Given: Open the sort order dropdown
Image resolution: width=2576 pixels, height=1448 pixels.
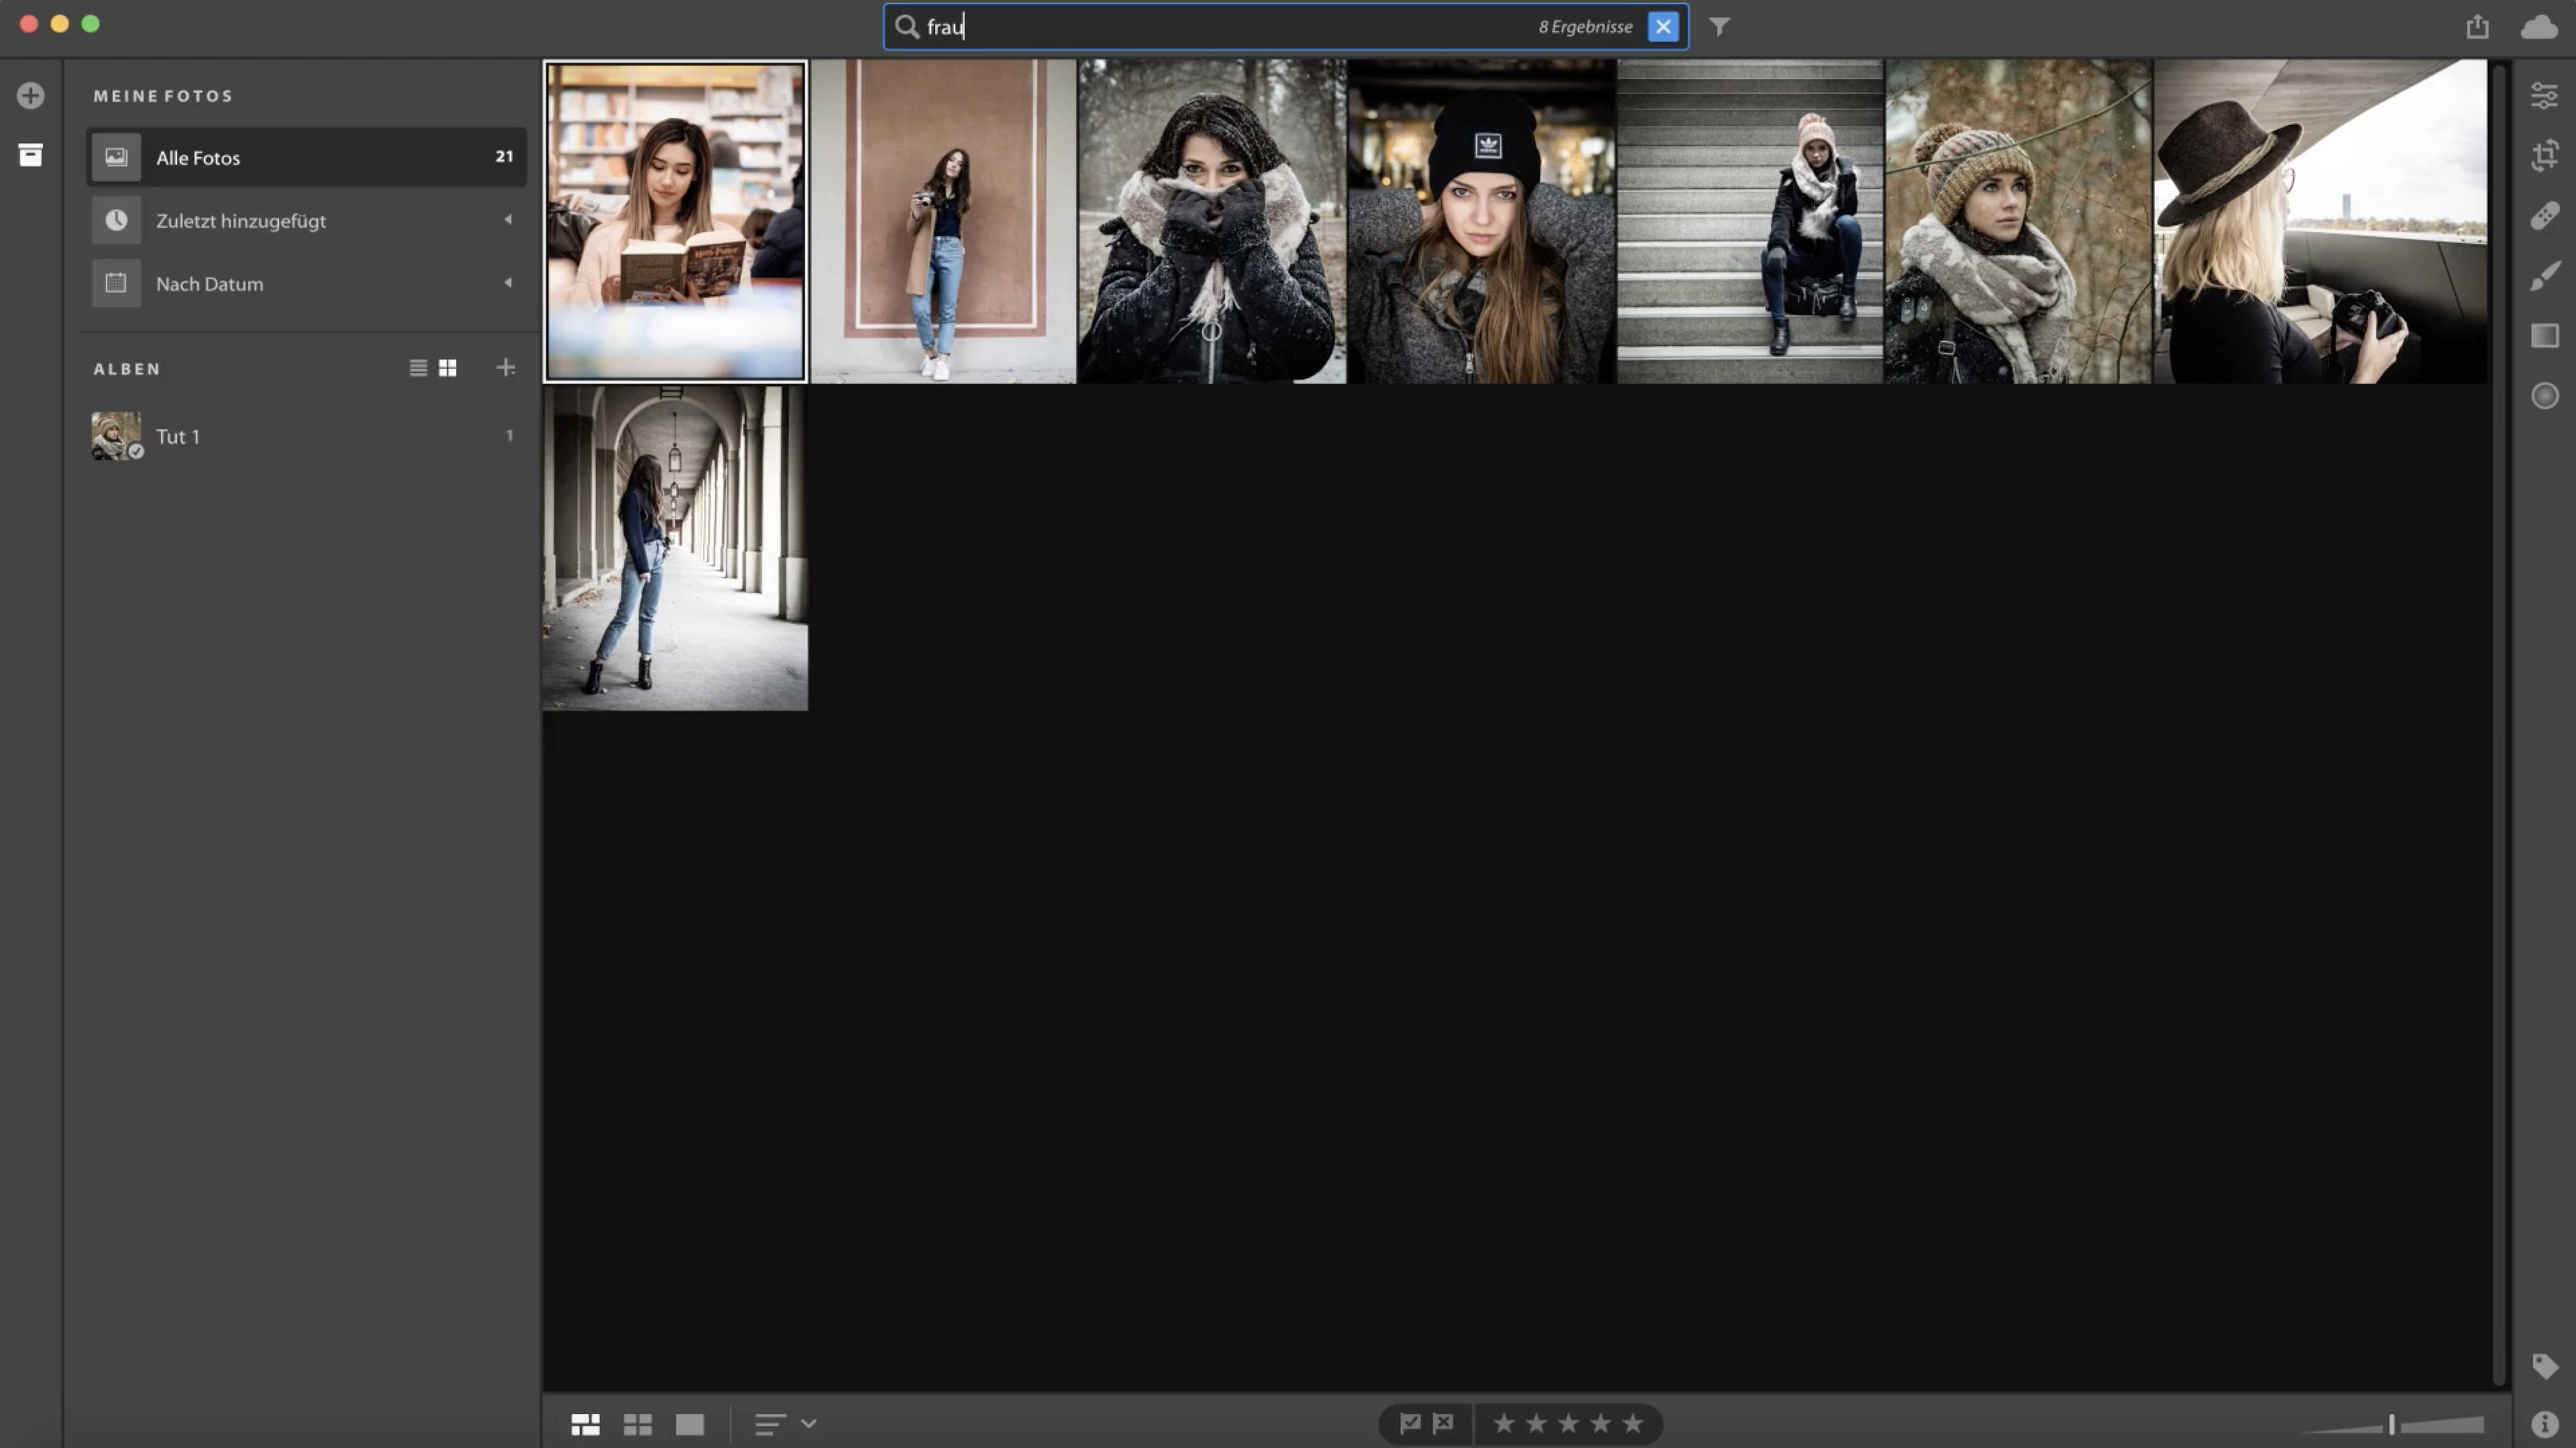Looking at the screenshot, I should (x=785, y=1423).
